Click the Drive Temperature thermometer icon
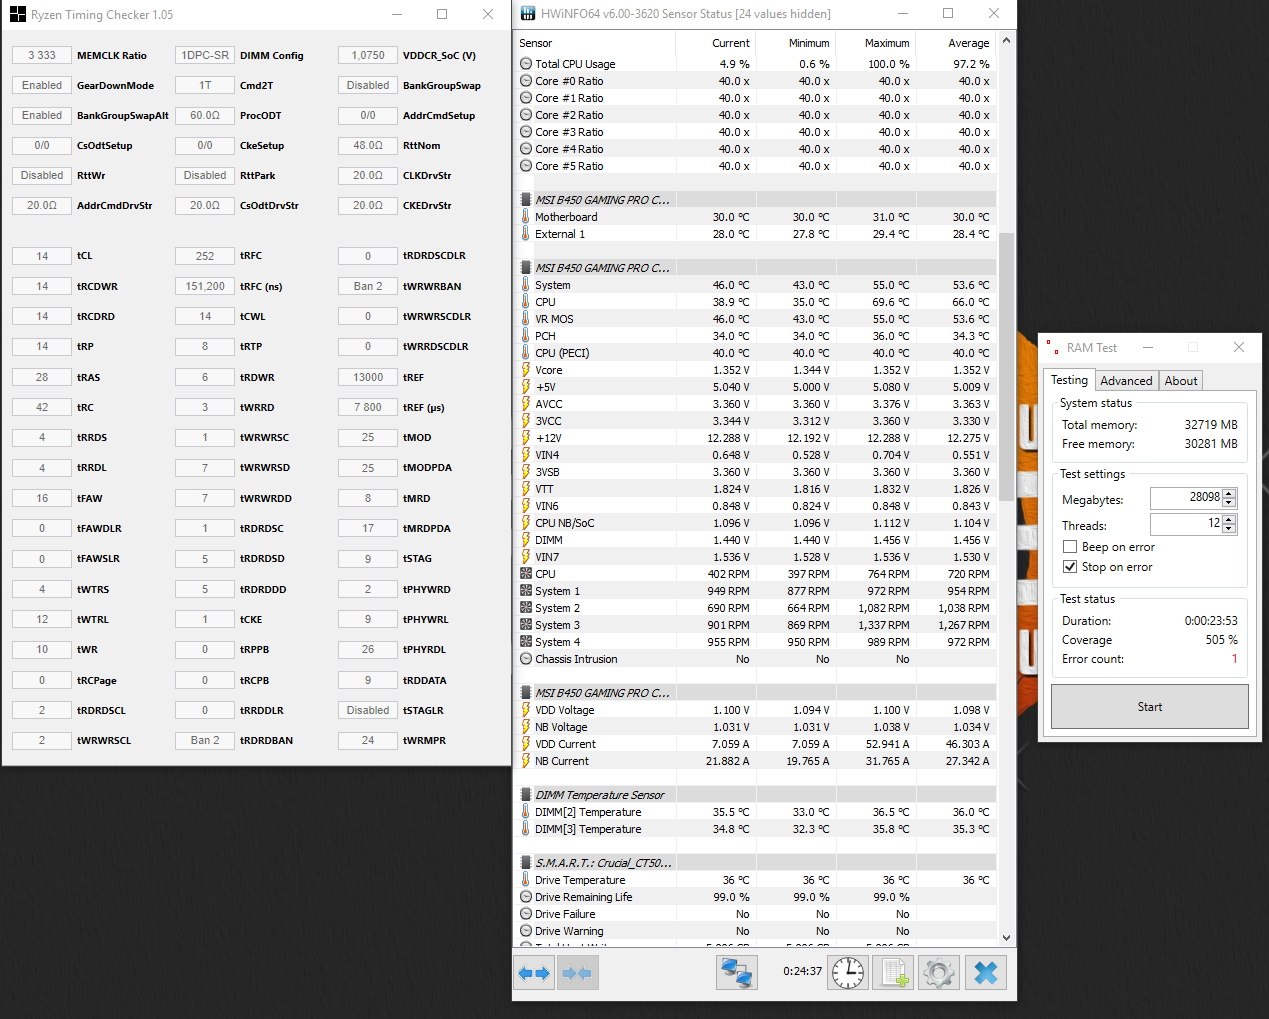 (526, 880)
